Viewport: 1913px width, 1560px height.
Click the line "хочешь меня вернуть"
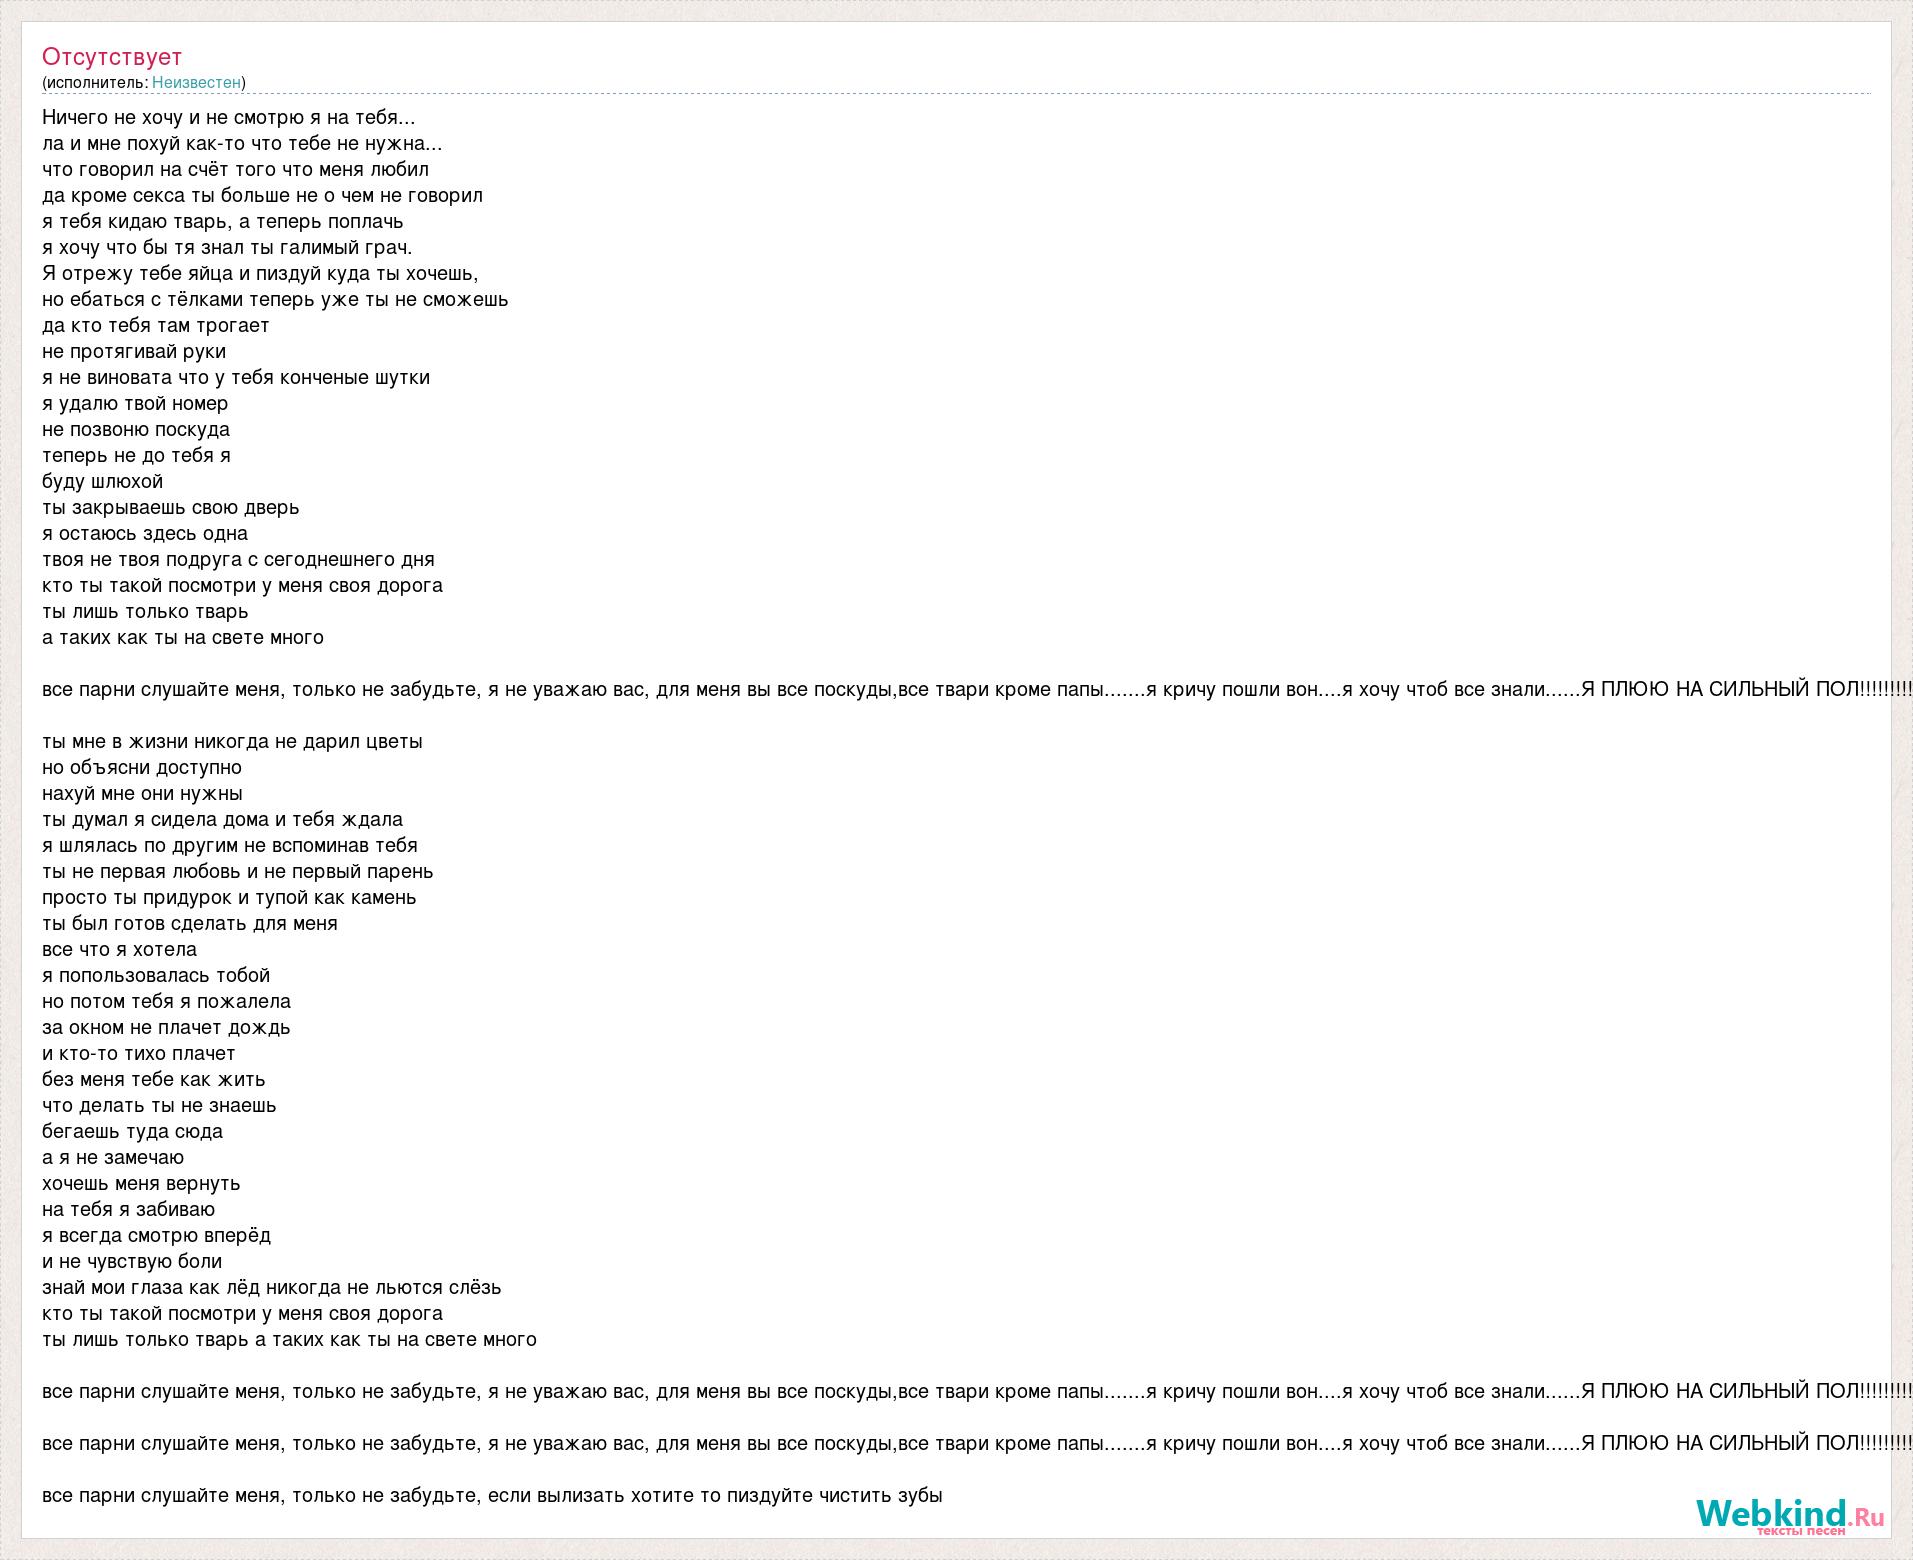coord(141,1184)
